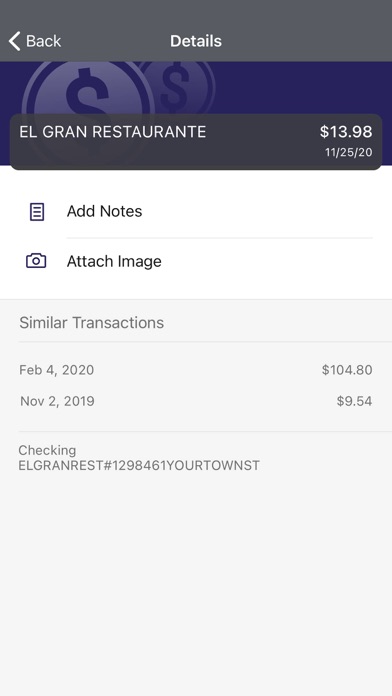This screenshot has width=392, height=696.
Task: Go back using the Back label
Action: pyautogui.click(x=43, y=41)
